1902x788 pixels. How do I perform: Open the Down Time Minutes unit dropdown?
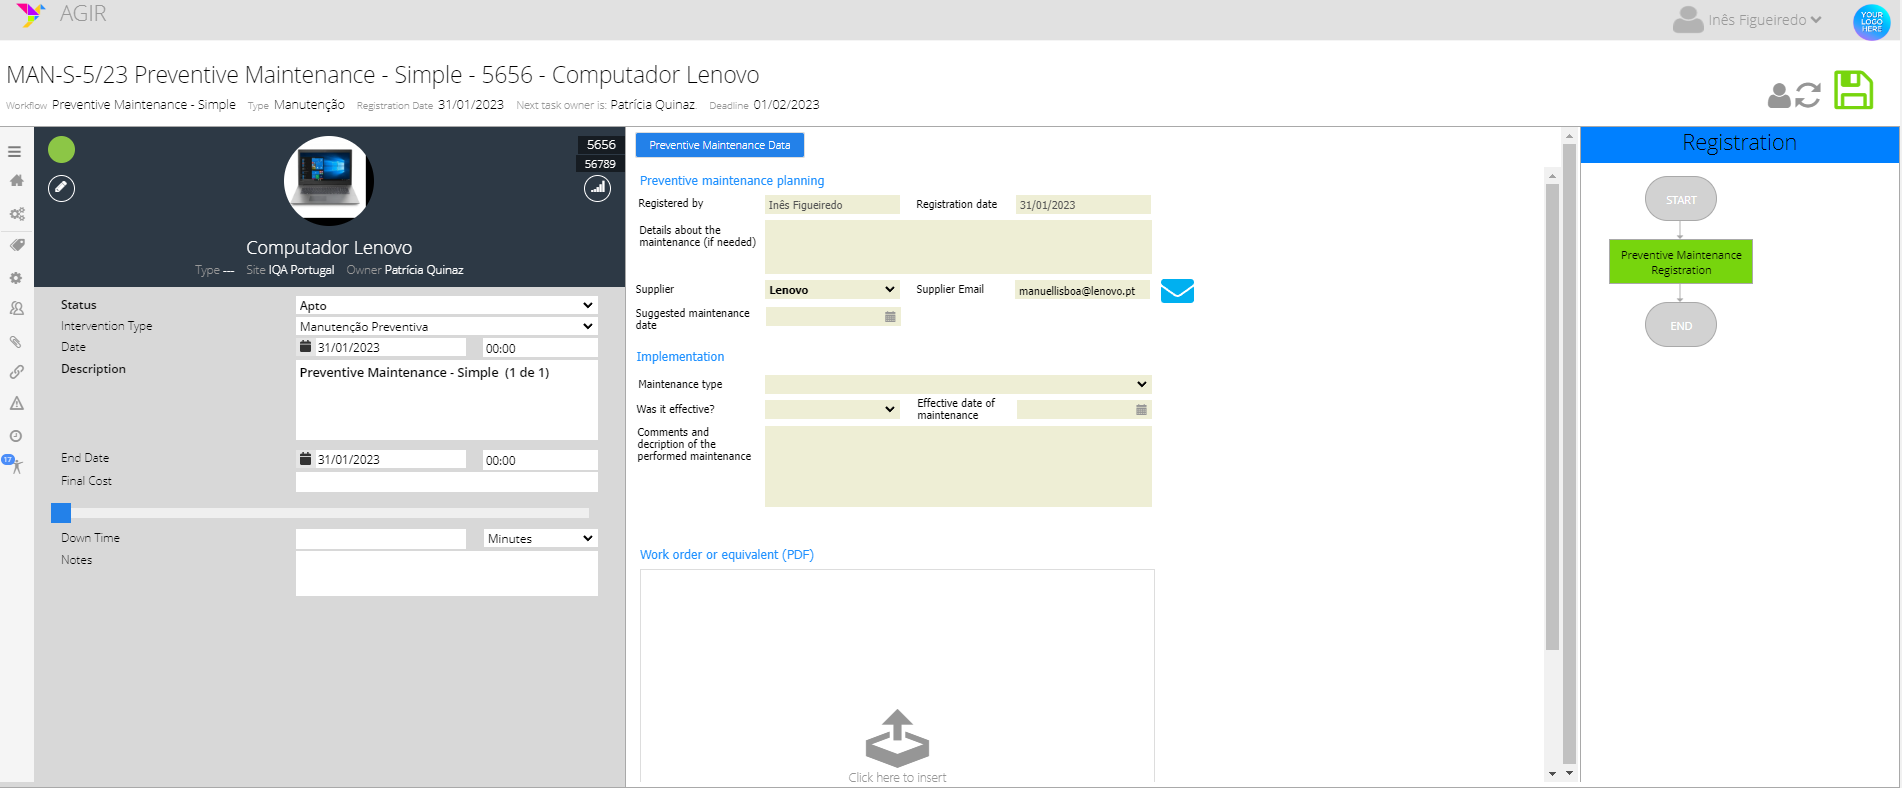pos(540,538)
